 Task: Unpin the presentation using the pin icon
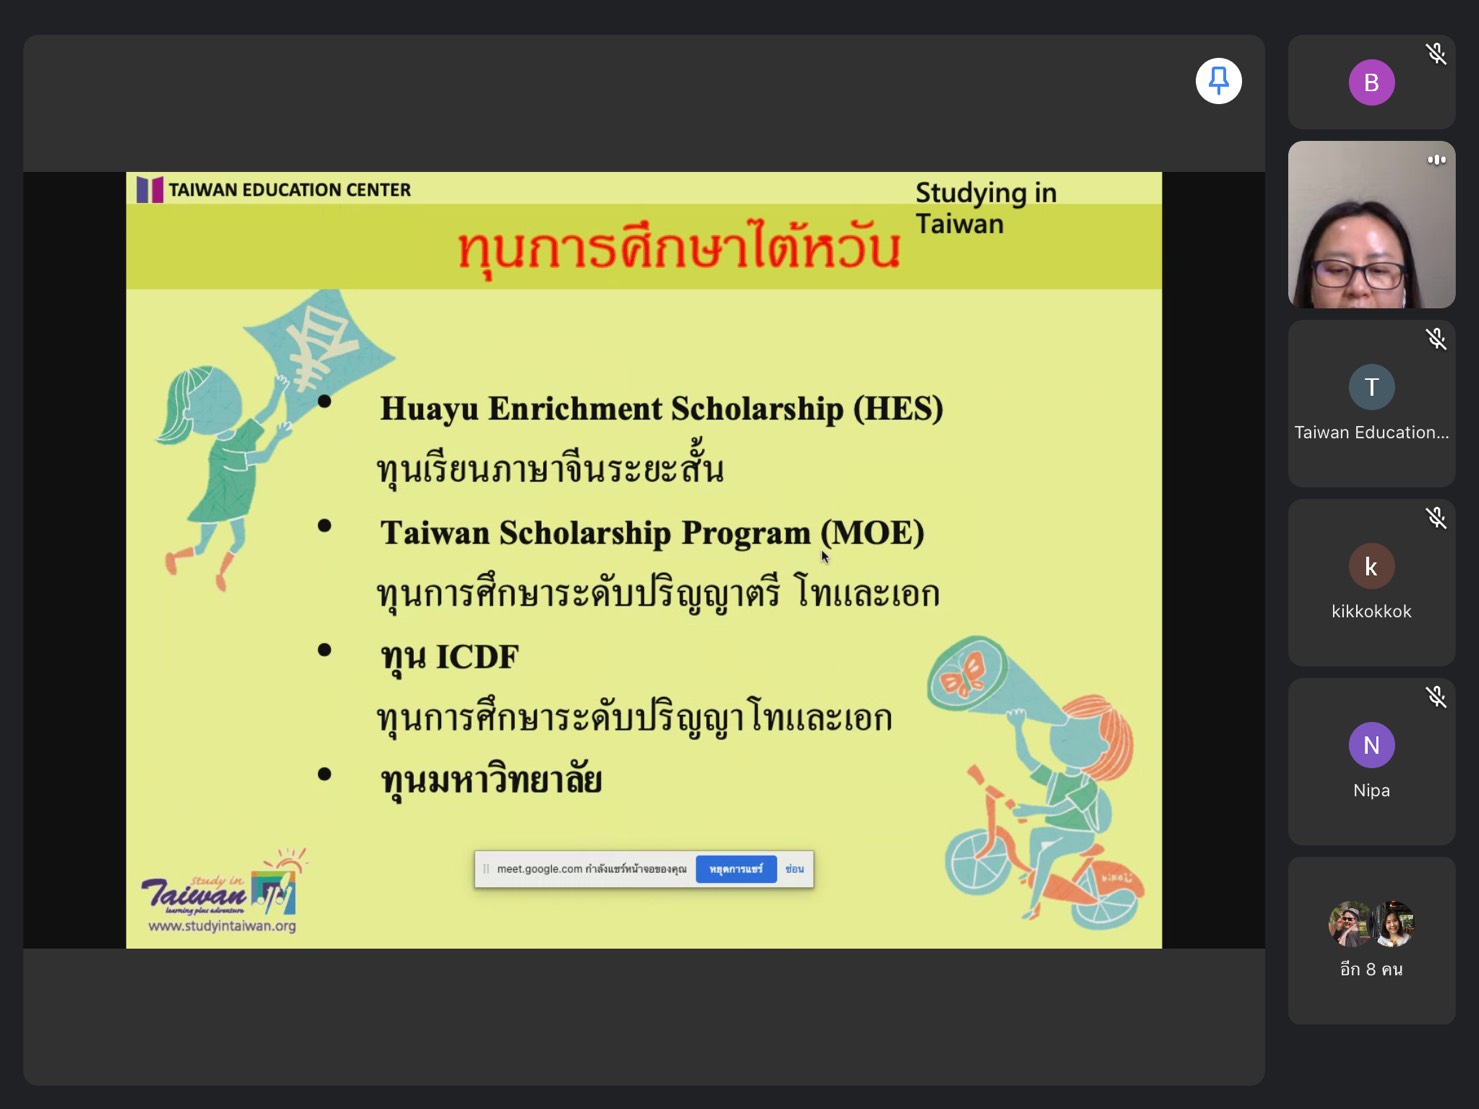(x=1218, y=81)
